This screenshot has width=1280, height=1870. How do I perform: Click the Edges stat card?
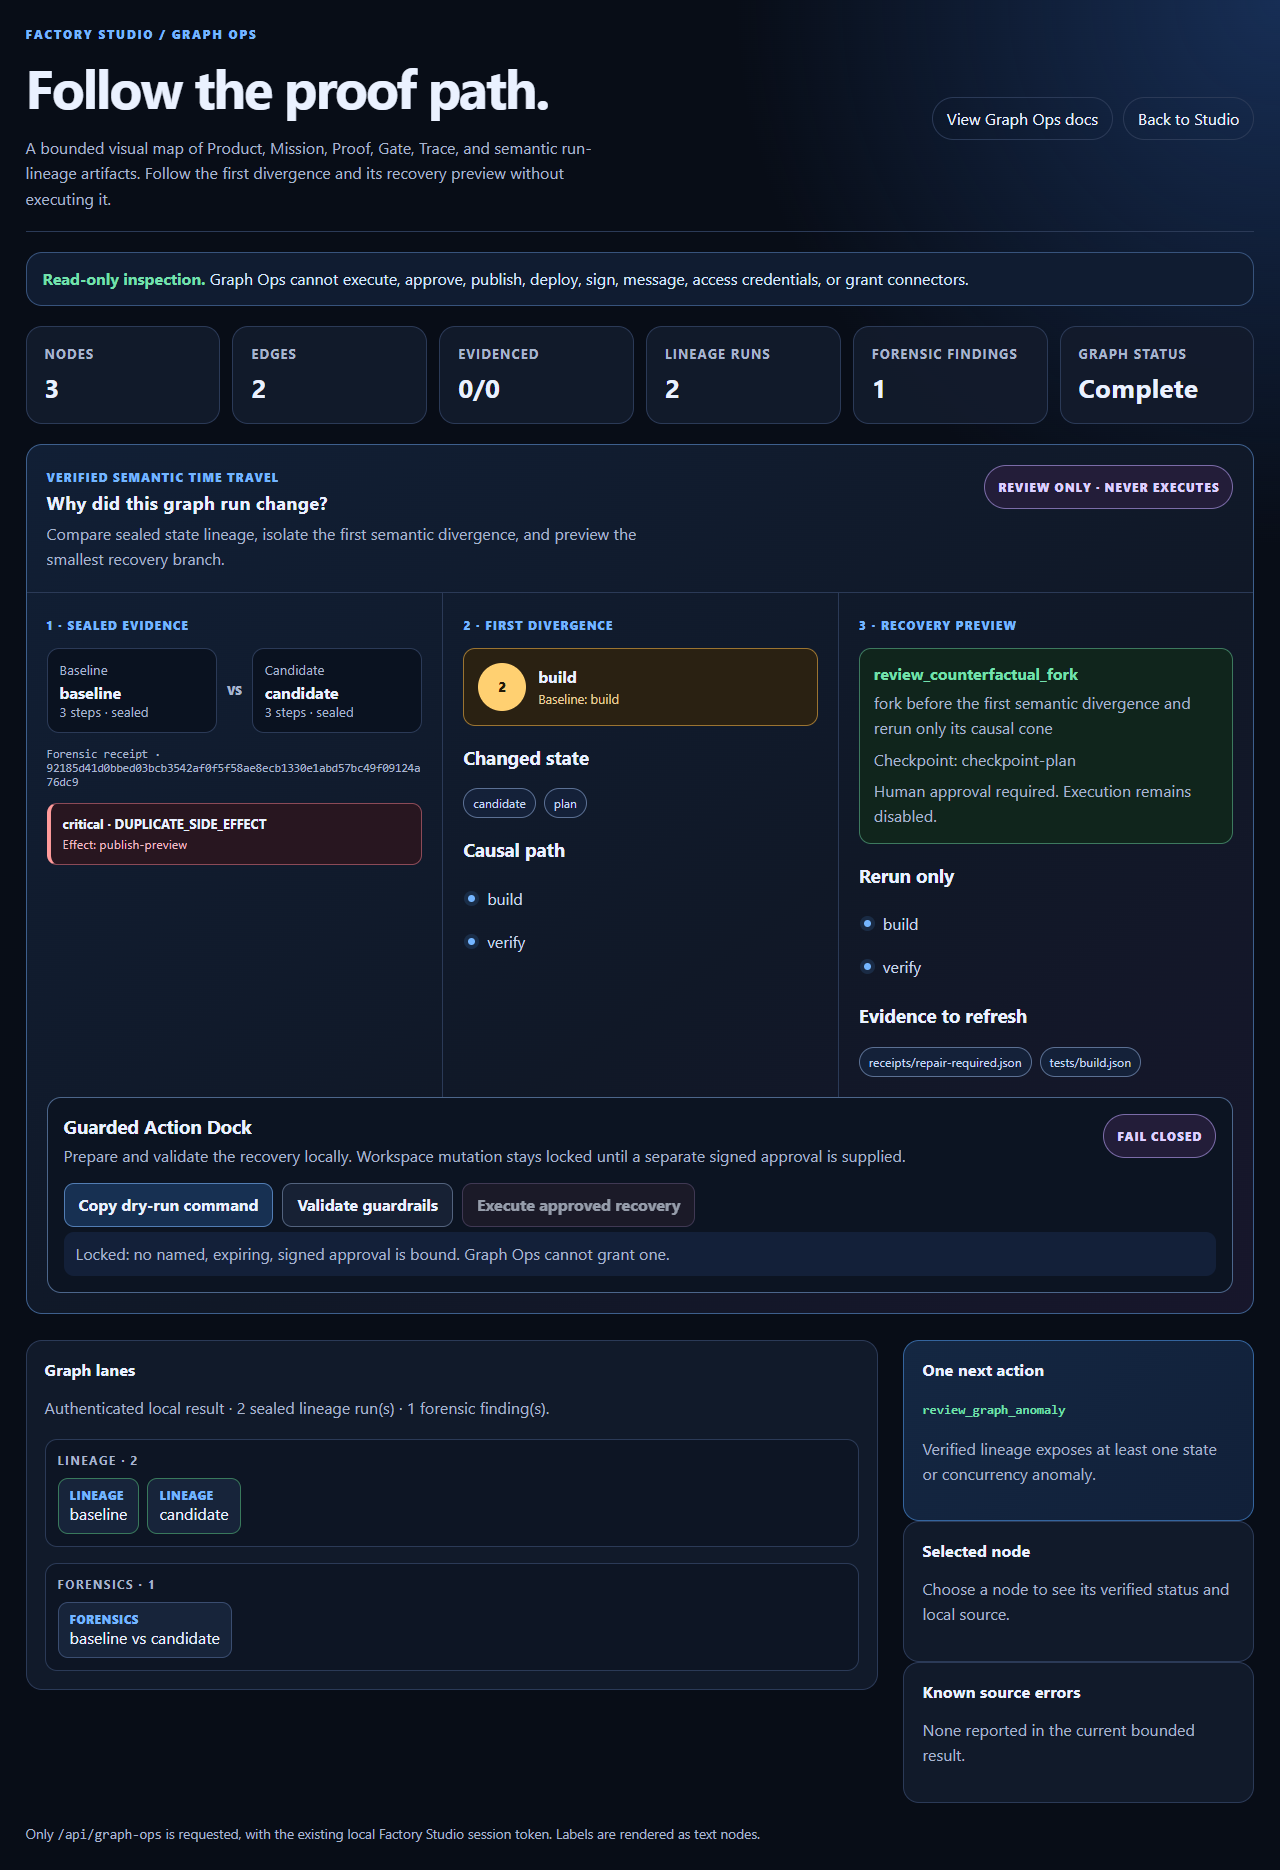coord(329,375)
